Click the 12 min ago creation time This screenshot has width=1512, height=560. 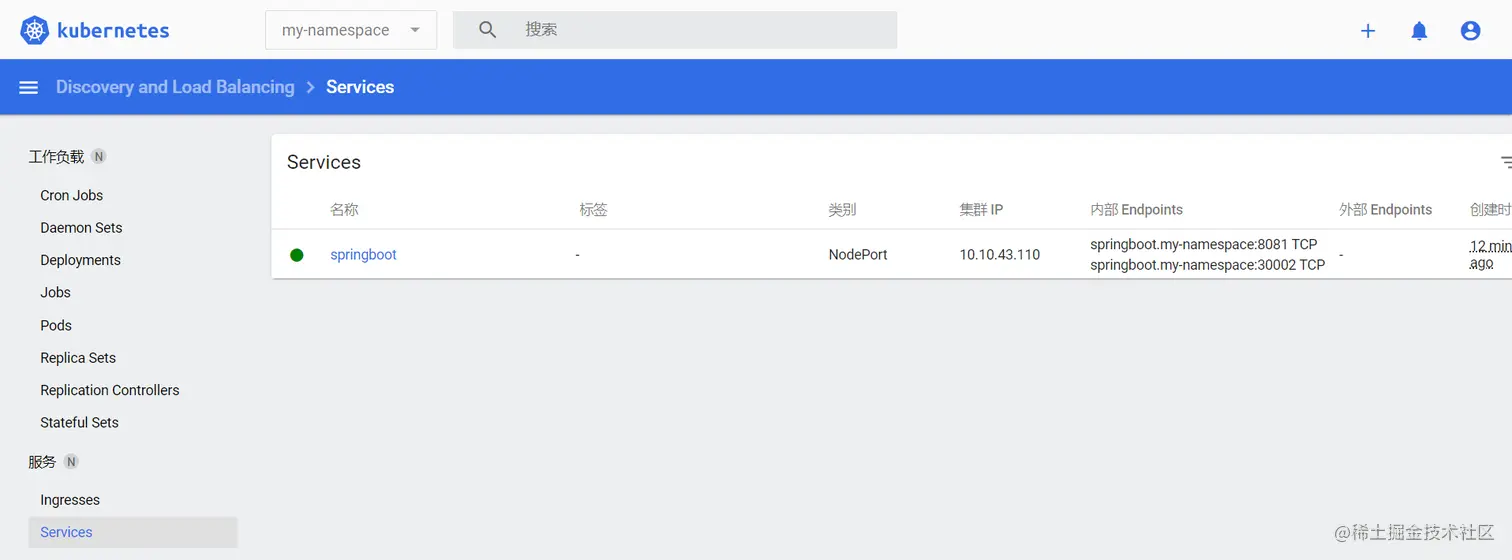click(x=1490, y=254)
